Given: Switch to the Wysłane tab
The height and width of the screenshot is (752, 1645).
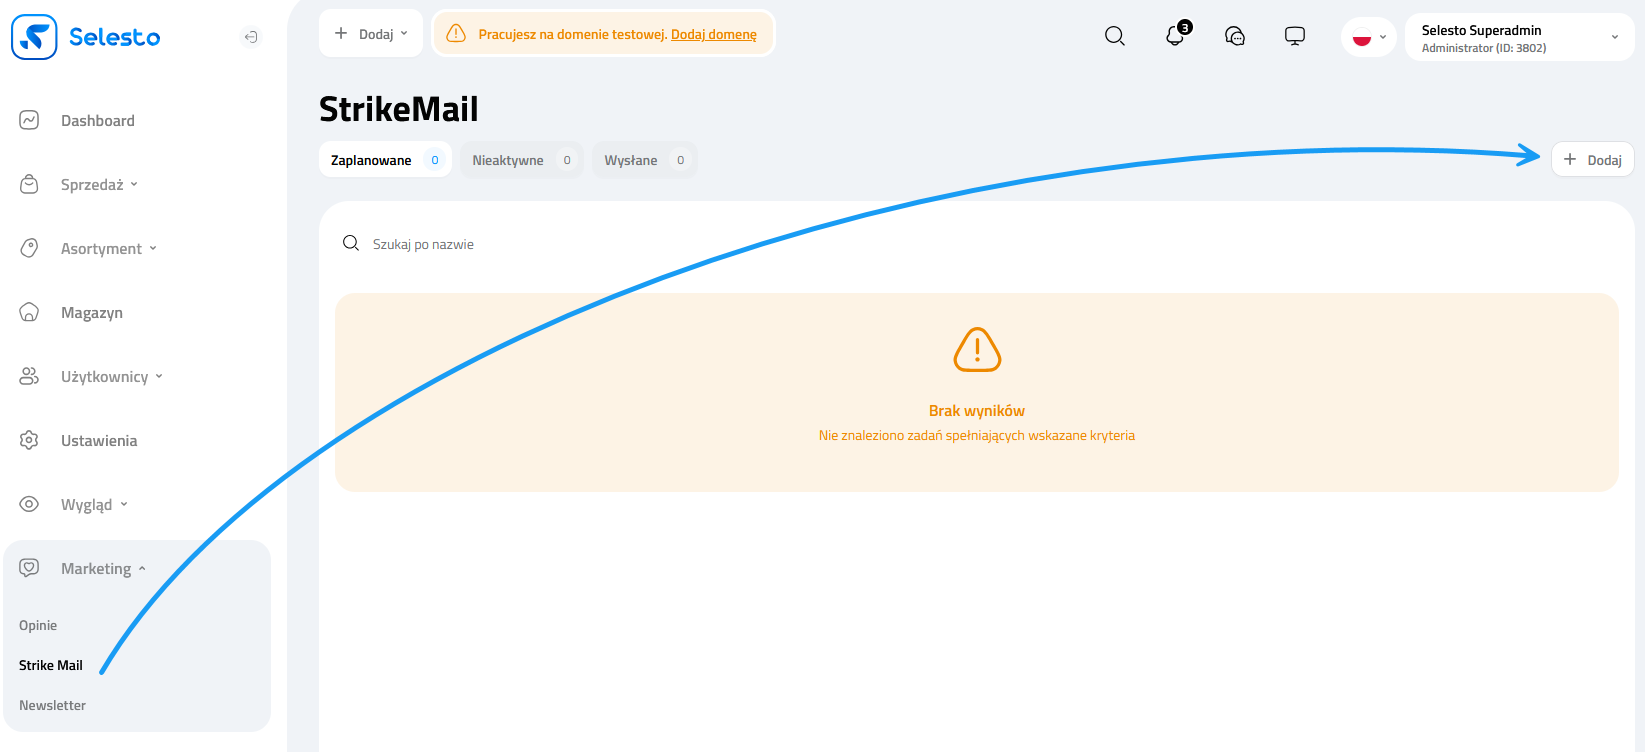Looking at the screenshot, I should tap(644, 160).
